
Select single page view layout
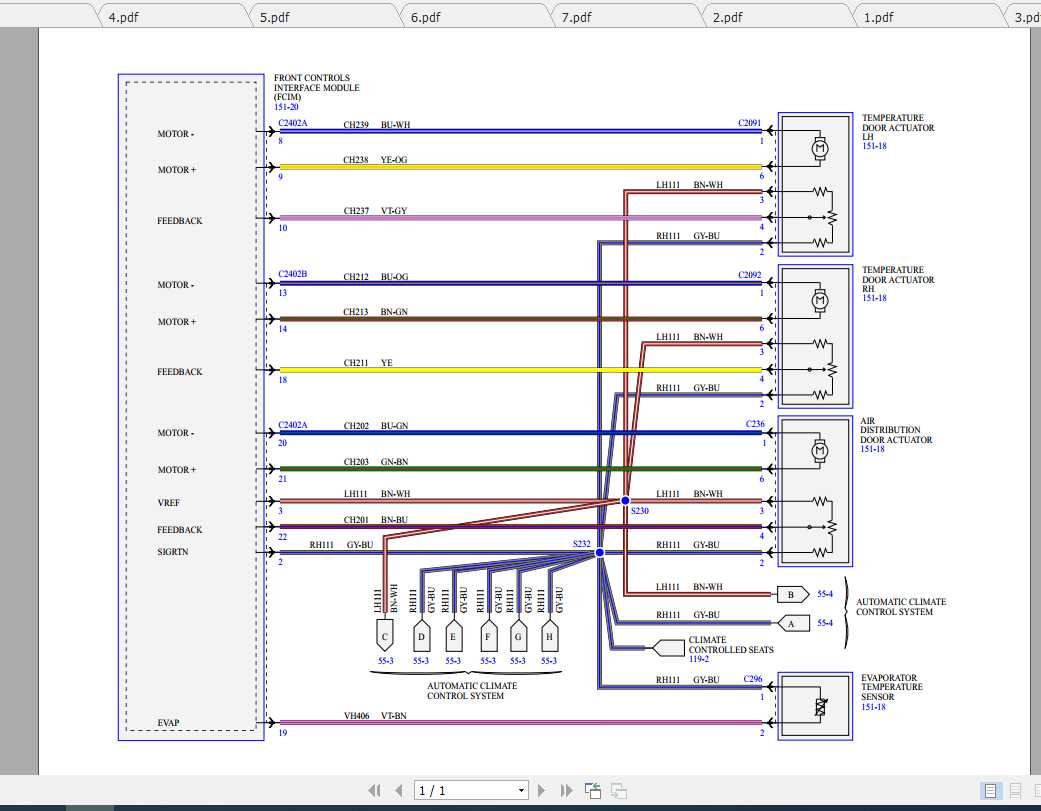[x=990, y=790]
